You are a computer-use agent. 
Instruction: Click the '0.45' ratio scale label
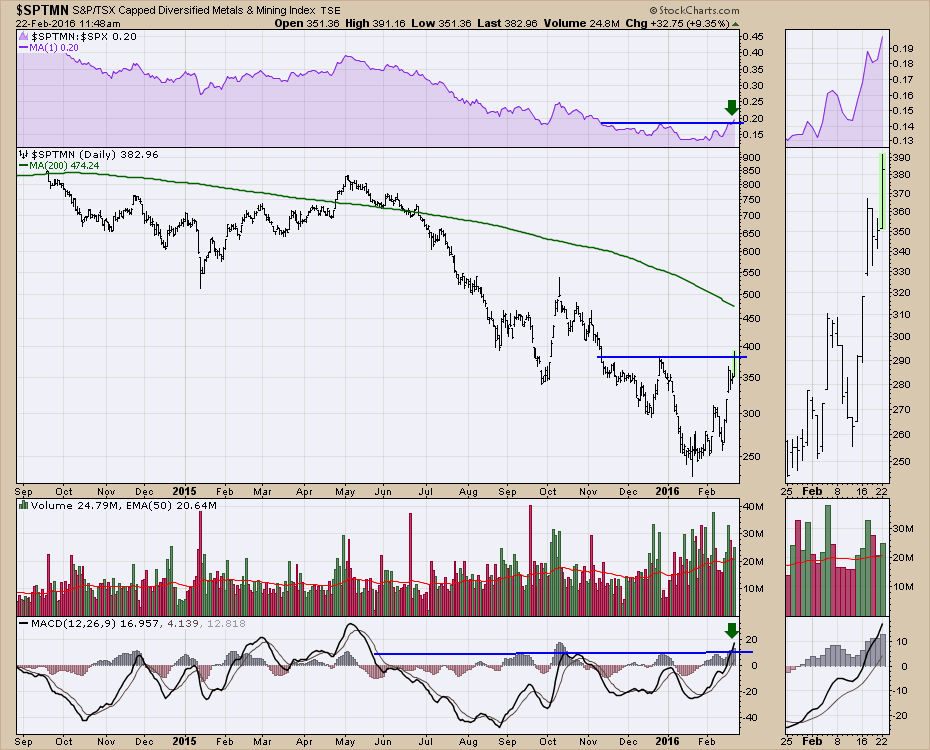tap(753, 37)
